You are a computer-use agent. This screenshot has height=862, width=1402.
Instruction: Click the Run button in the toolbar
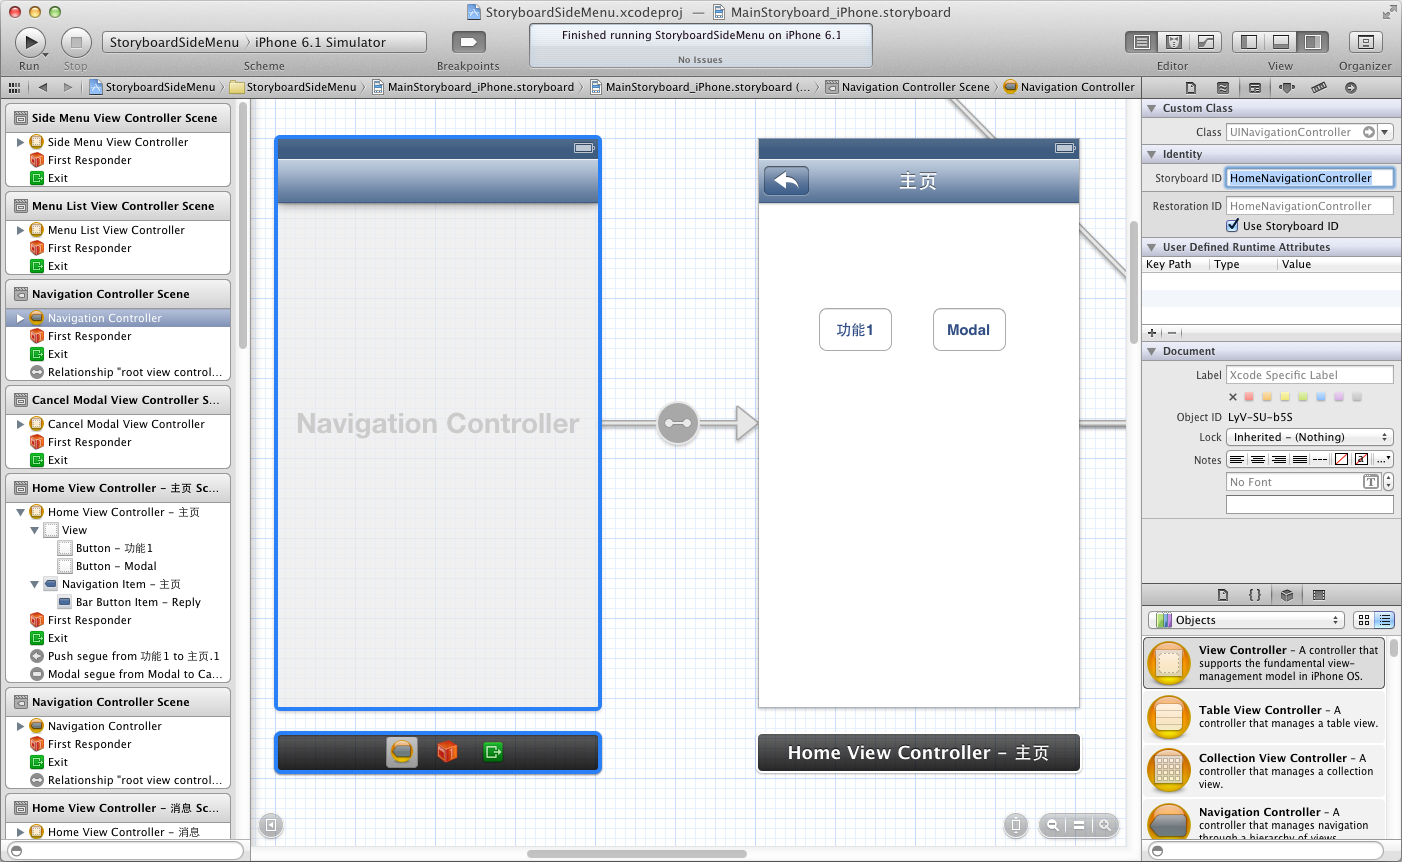tap(30, 42)
